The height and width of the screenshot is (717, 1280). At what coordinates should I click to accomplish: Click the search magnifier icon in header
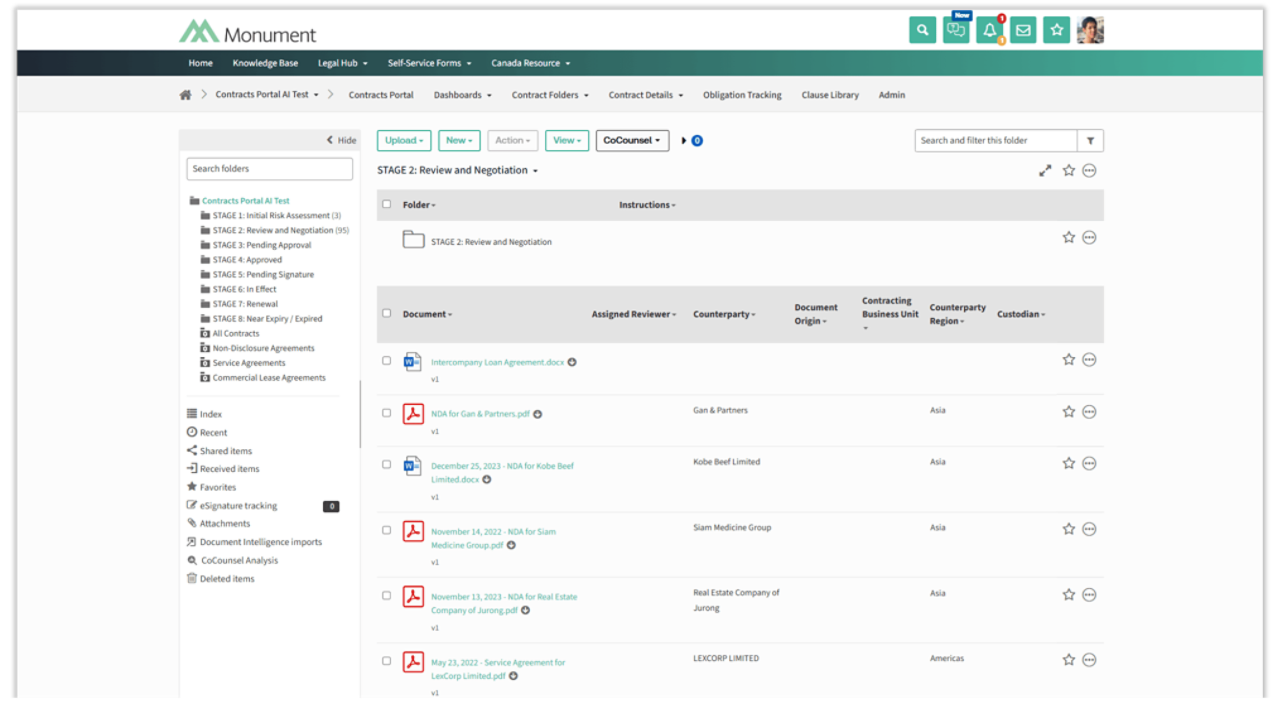pos(922,31)
